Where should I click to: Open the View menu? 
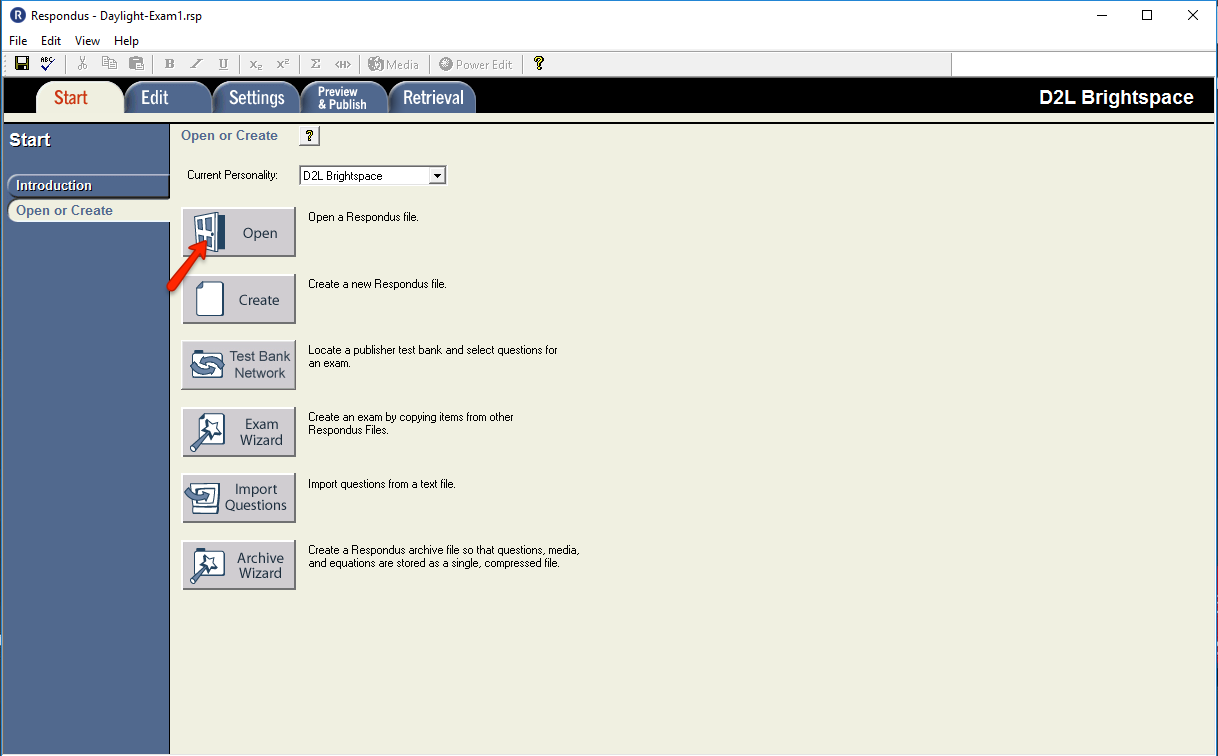point(88,41)
